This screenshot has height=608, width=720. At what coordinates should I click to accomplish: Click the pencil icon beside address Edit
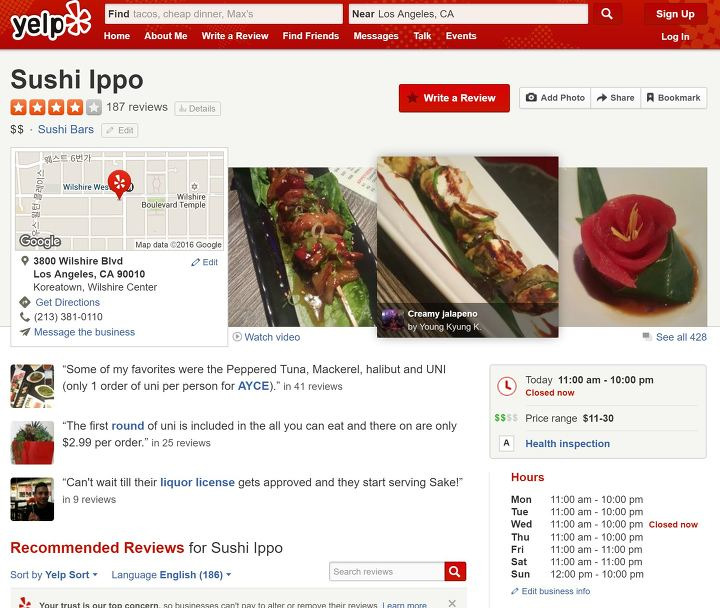(x=196, y=262)
